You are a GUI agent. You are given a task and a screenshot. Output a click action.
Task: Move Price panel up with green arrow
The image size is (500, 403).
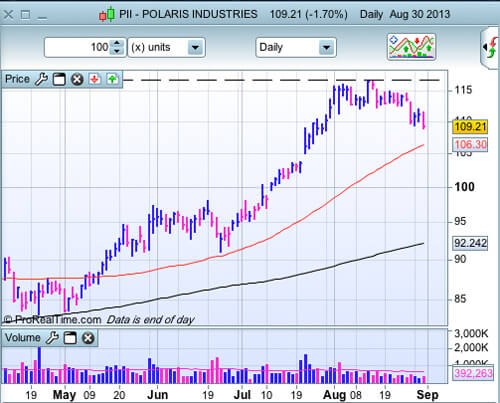point(112,79)
